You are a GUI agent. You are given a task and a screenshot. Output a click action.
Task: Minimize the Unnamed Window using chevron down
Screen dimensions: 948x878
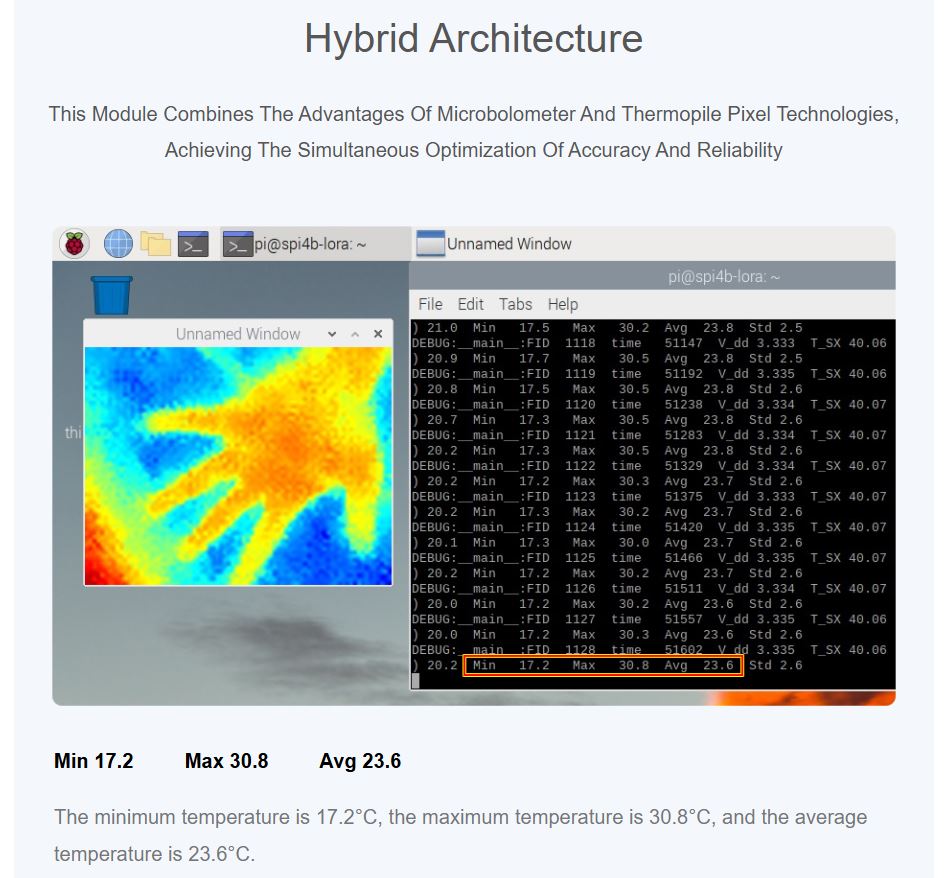[332, 334]
